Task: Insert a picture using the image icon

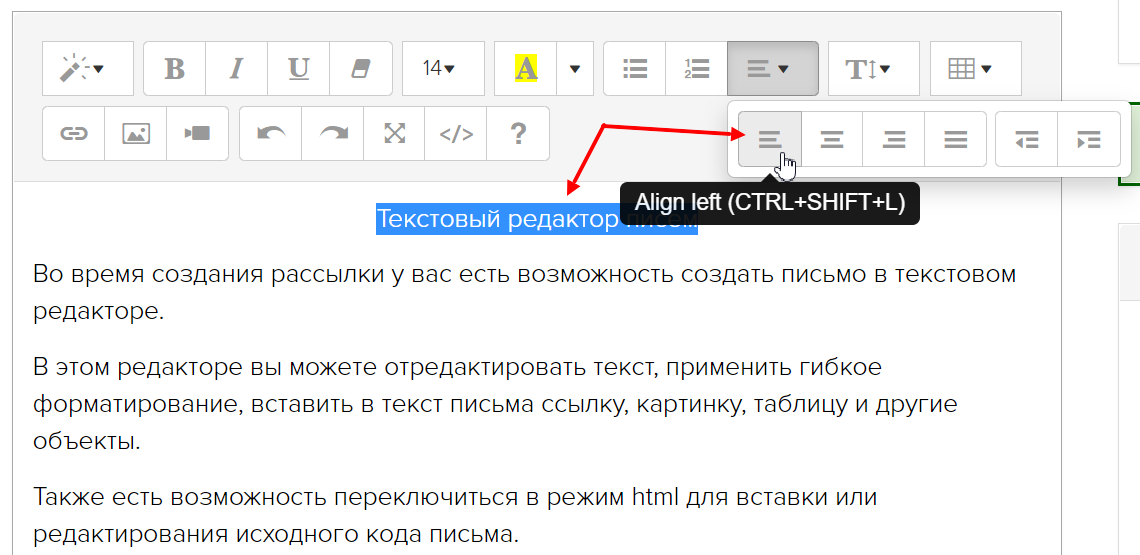Action: pos(135,134)
